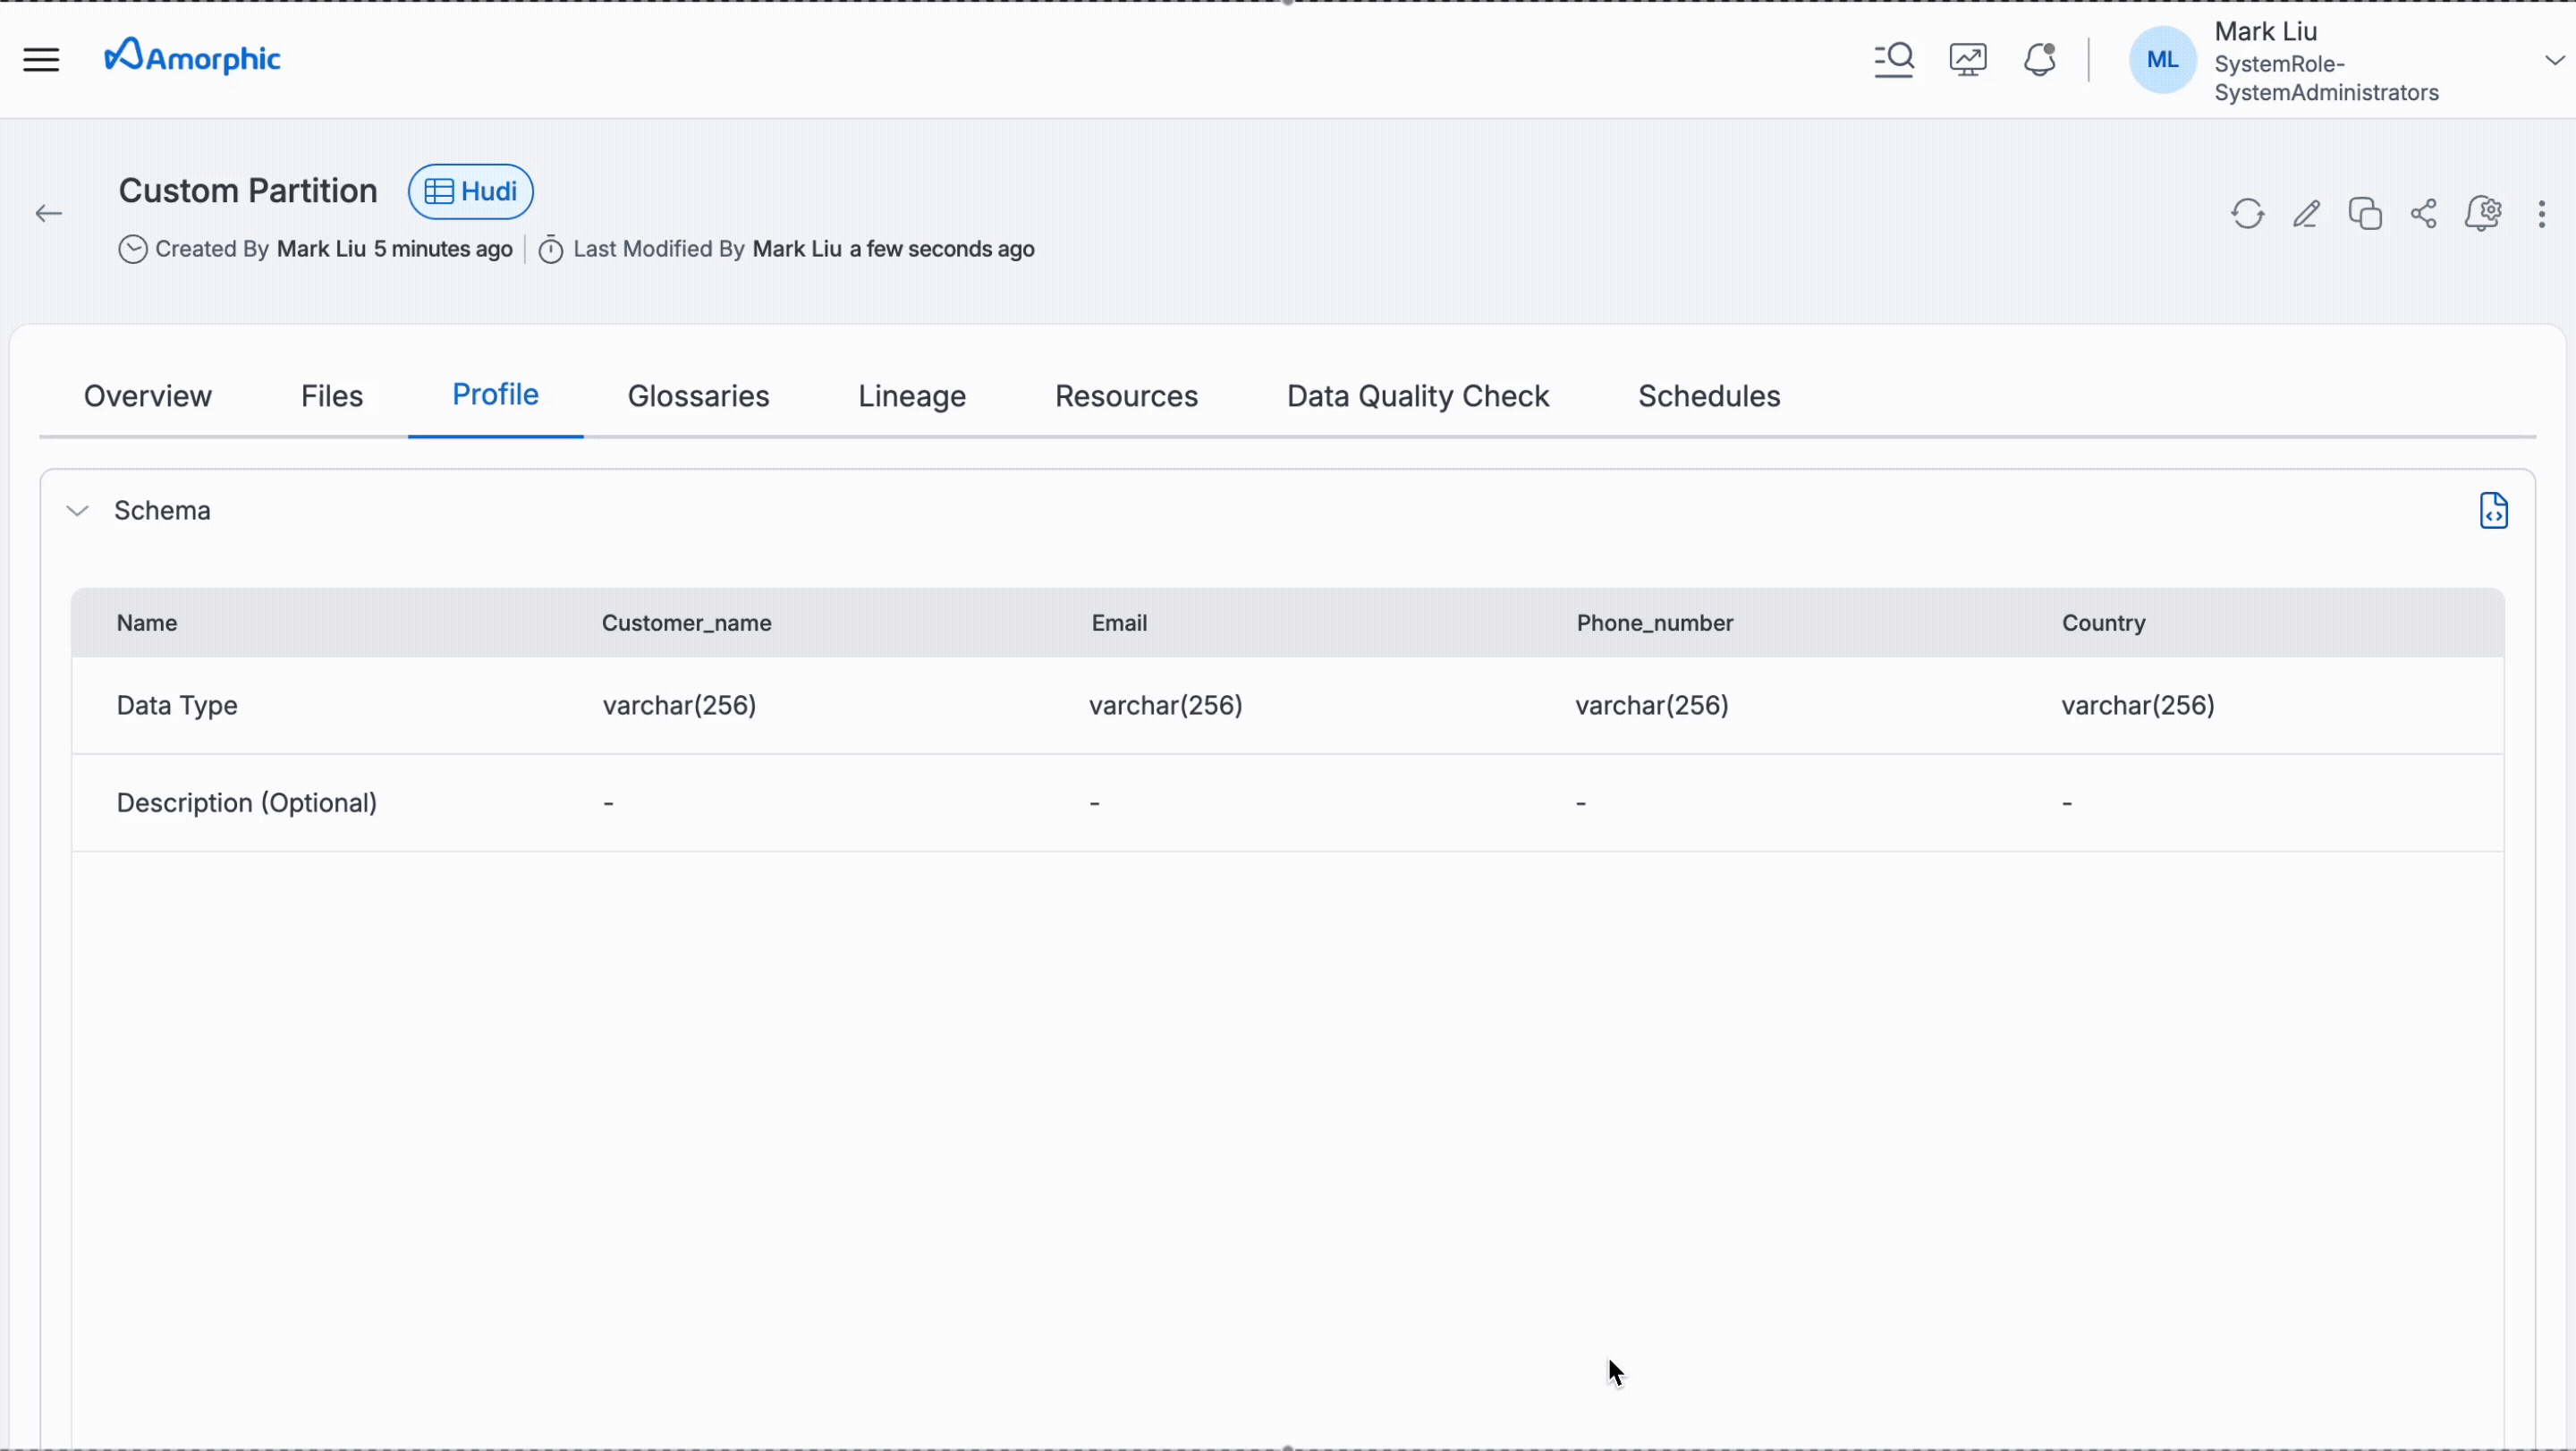Edit the dataset using the pencil icon

[2307, 213]
